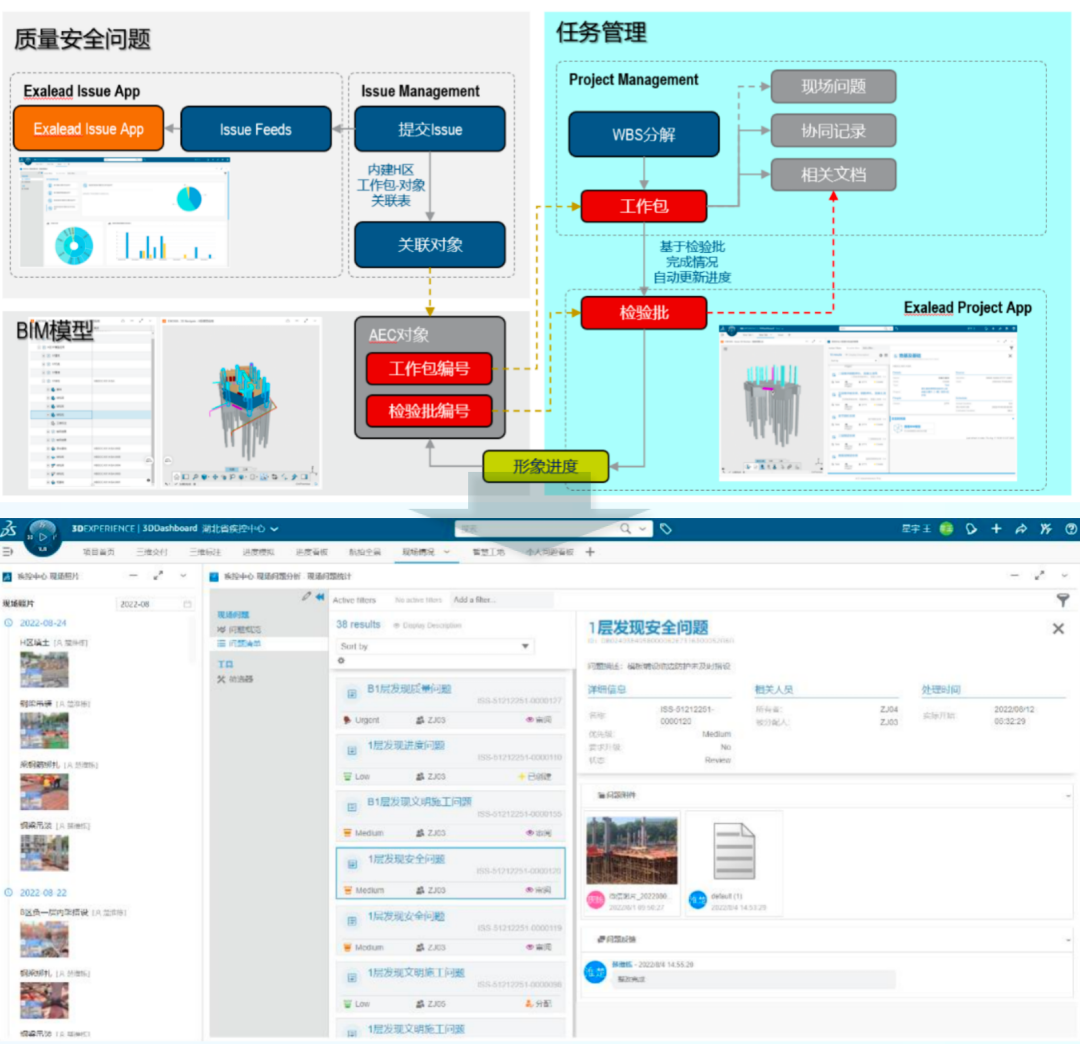The height and width of the screenshot is (1044, 1080).
Task: Open the 处理时间 section header
Action: [941, 689]
